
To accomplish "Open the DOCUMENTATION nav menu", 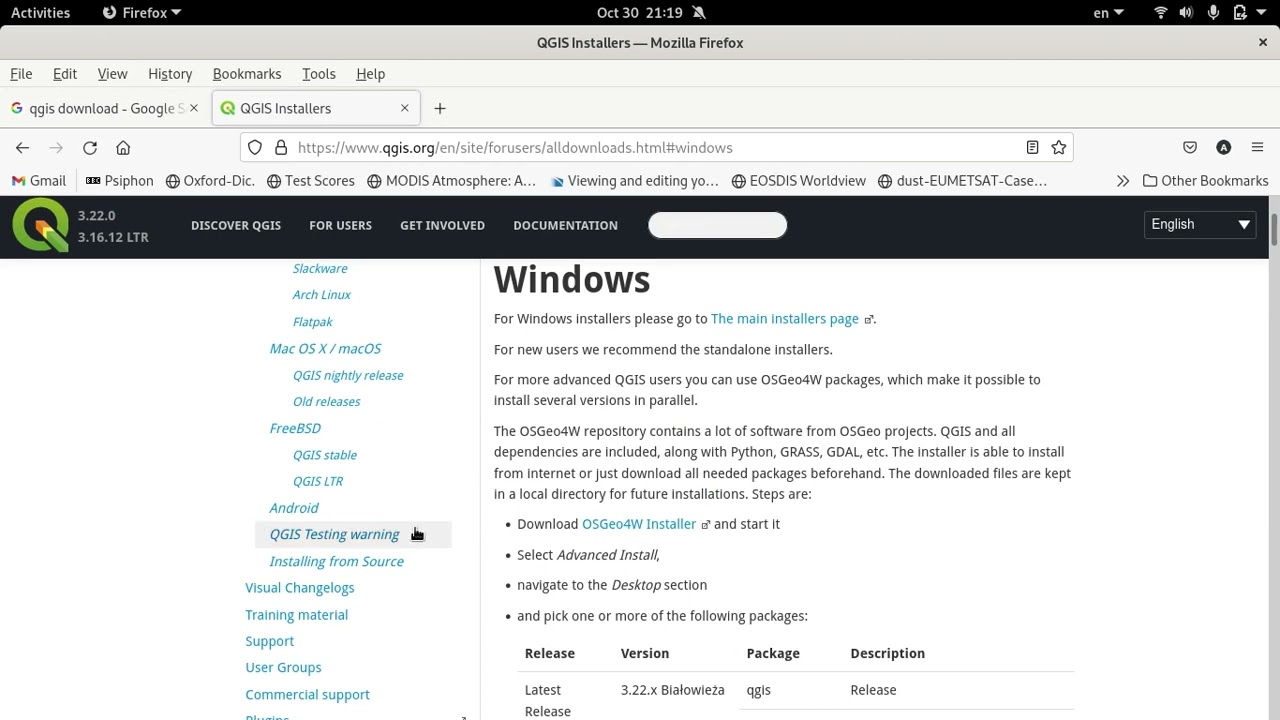I will tap(565, 225).
